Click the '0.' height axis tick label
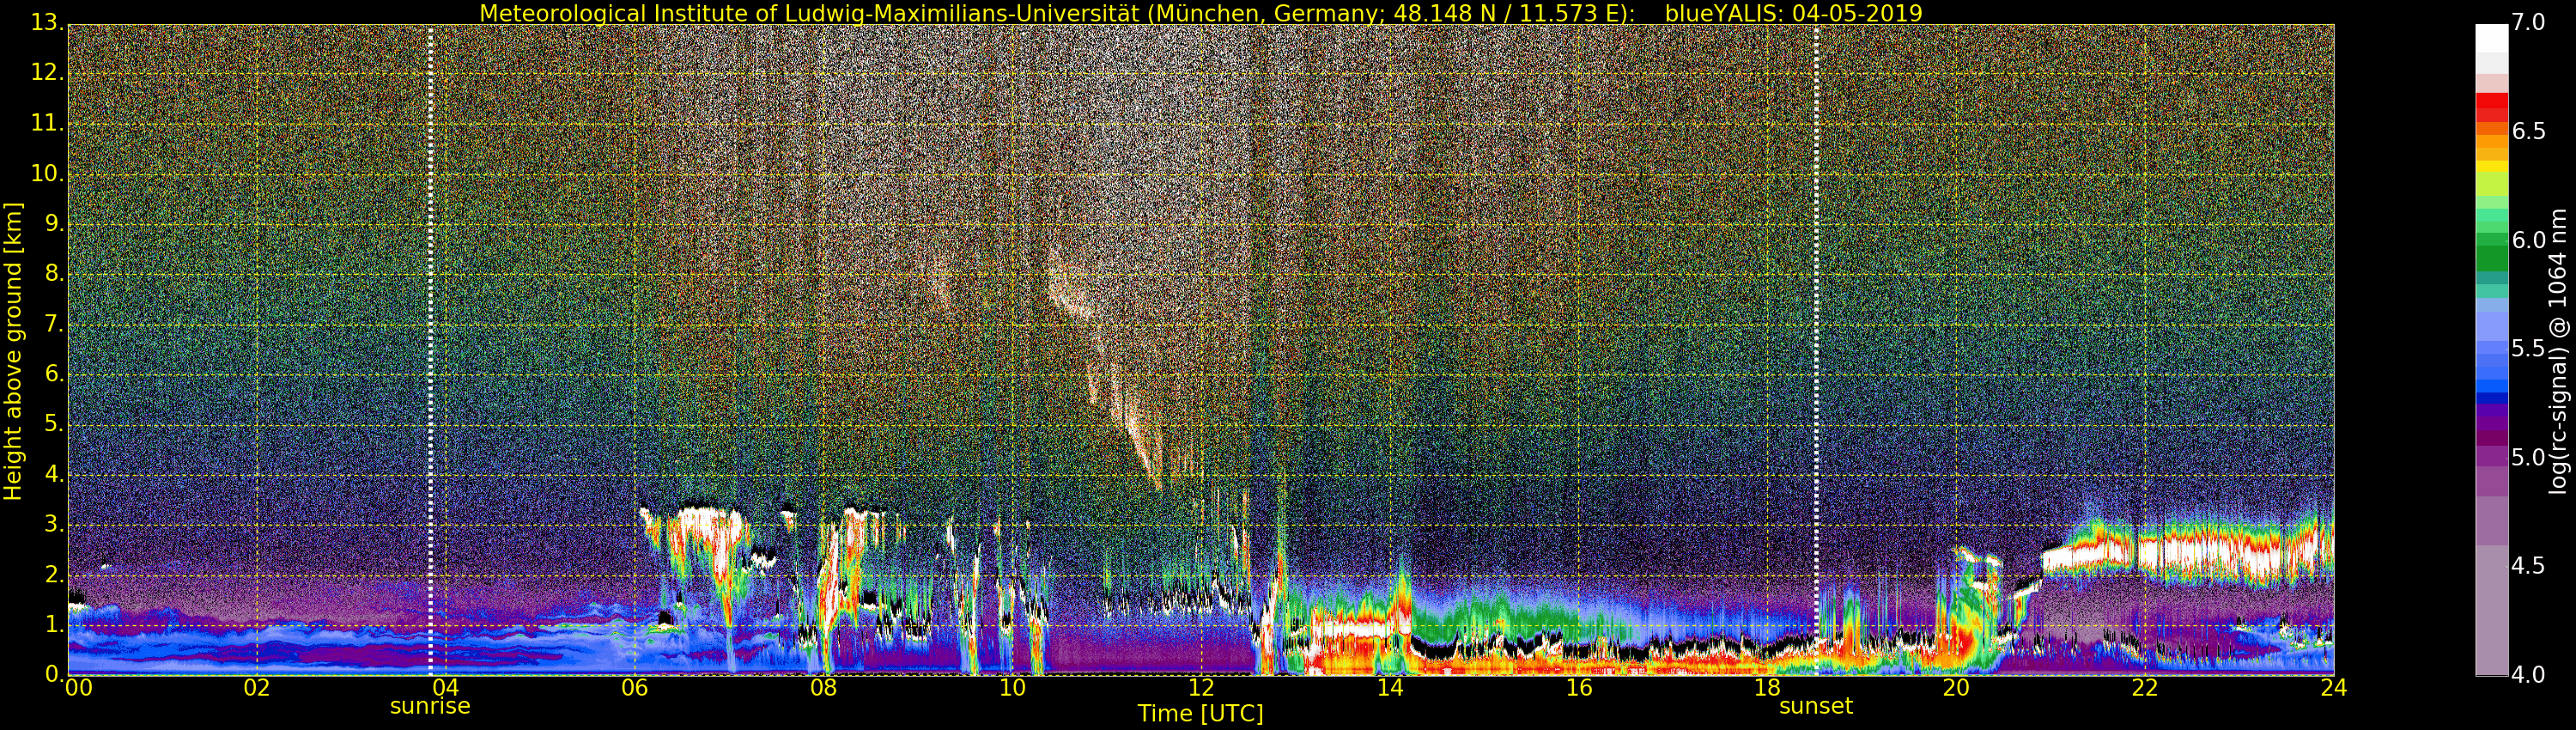The height and width of the screenshot is (730, 2576). 54,674
